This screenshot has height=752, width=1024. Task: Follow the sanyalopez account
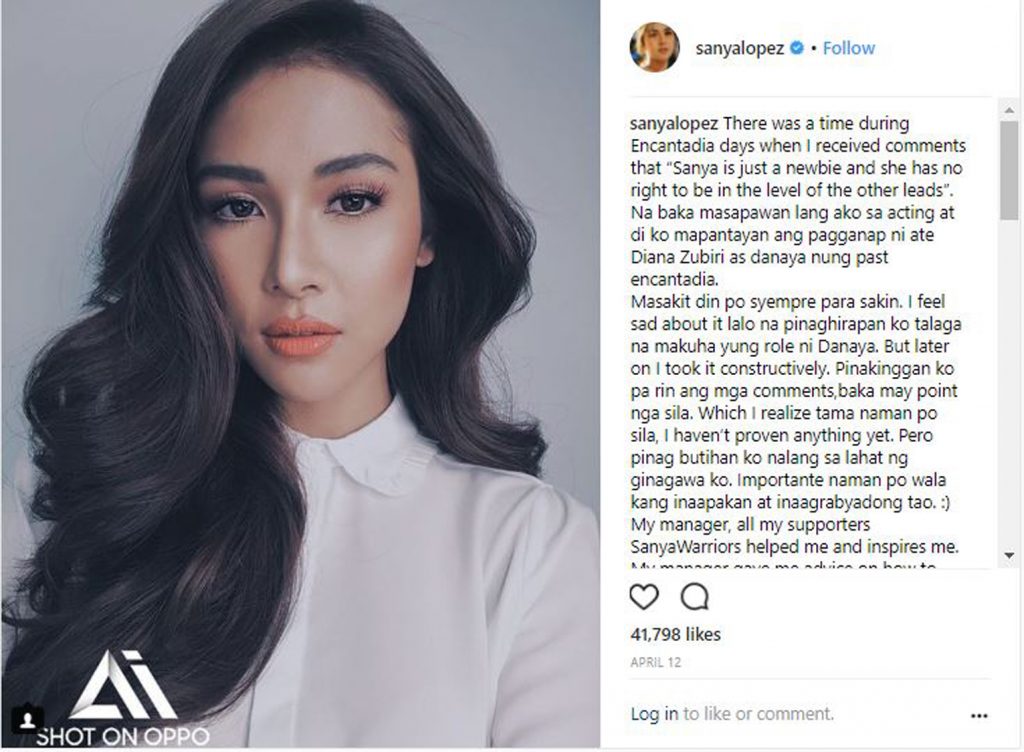click(848, 48)
